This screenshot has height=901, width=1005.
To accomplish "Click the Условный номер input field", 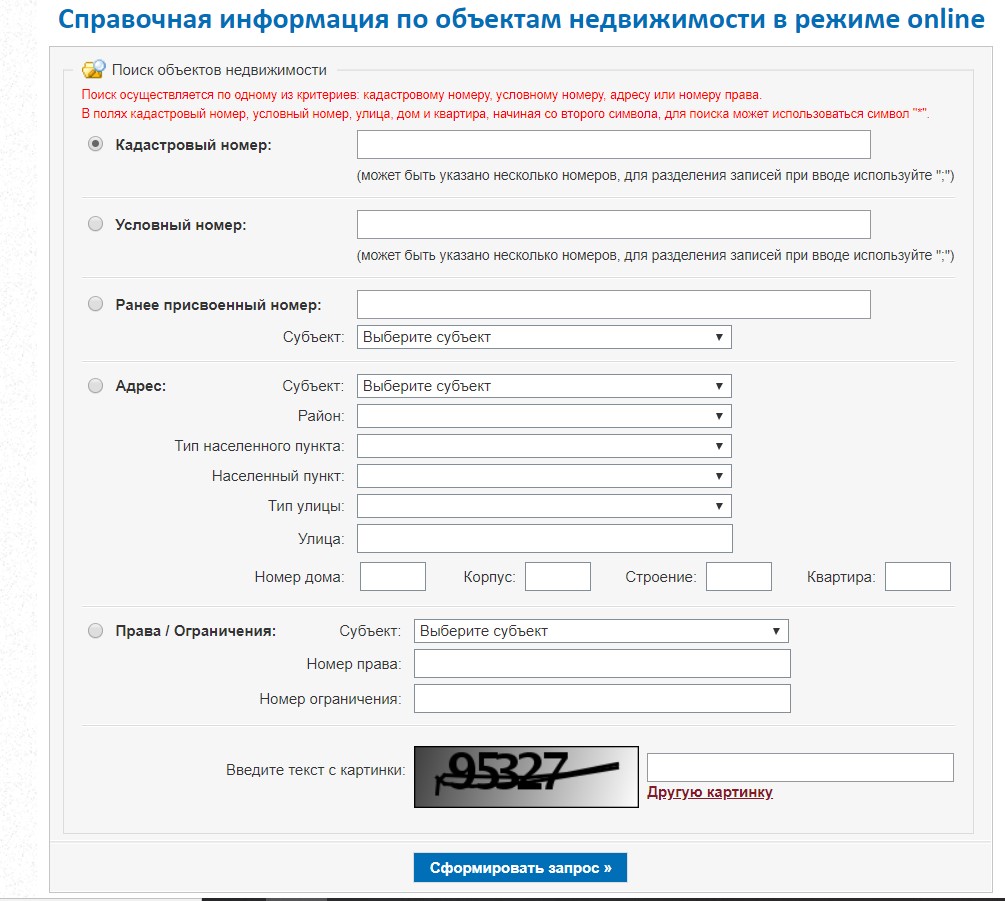I will (613, 224).
